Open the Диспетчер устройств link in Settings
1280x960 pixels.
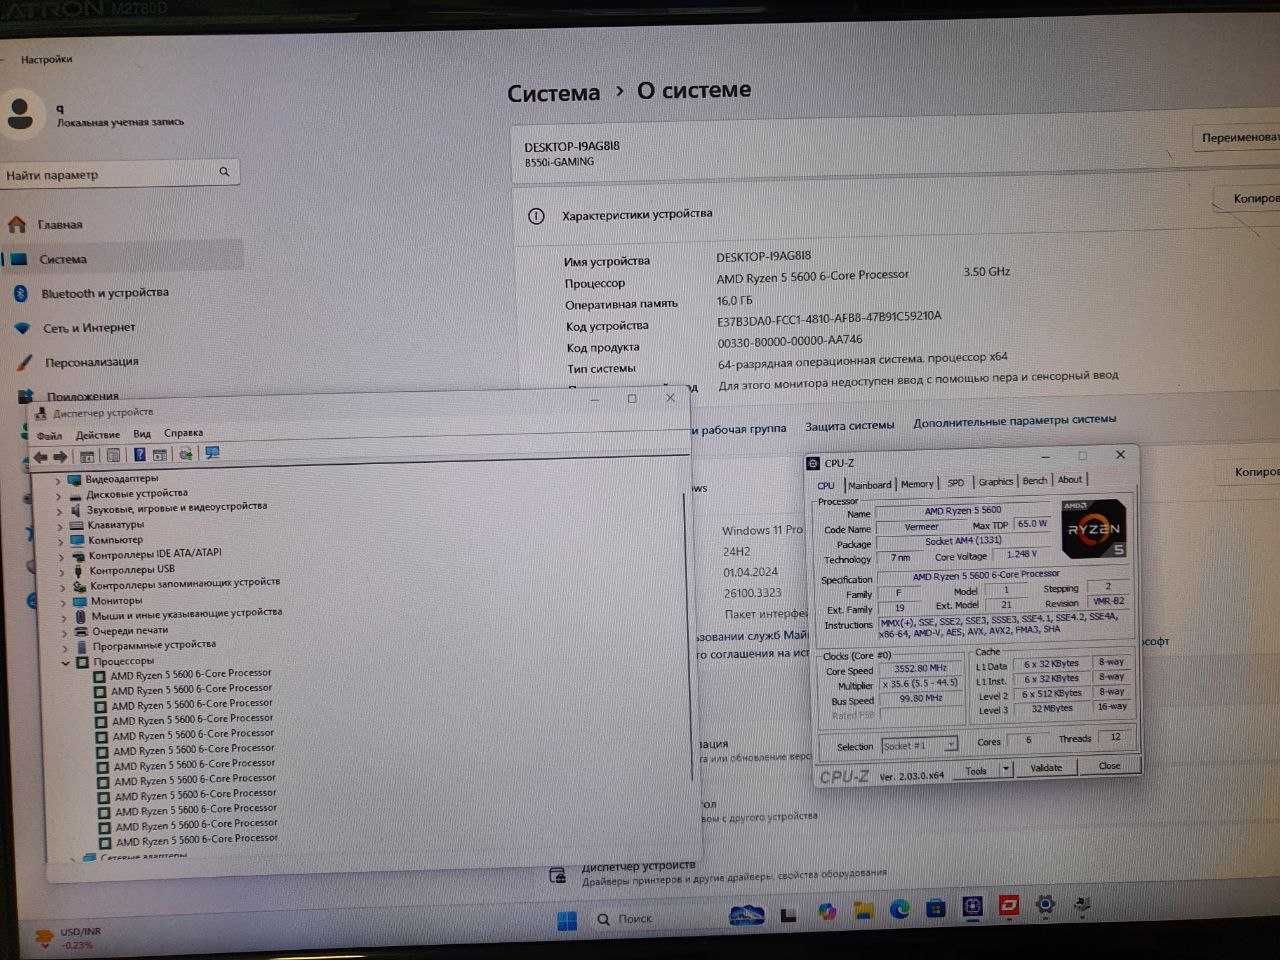[x=638, y=866]
